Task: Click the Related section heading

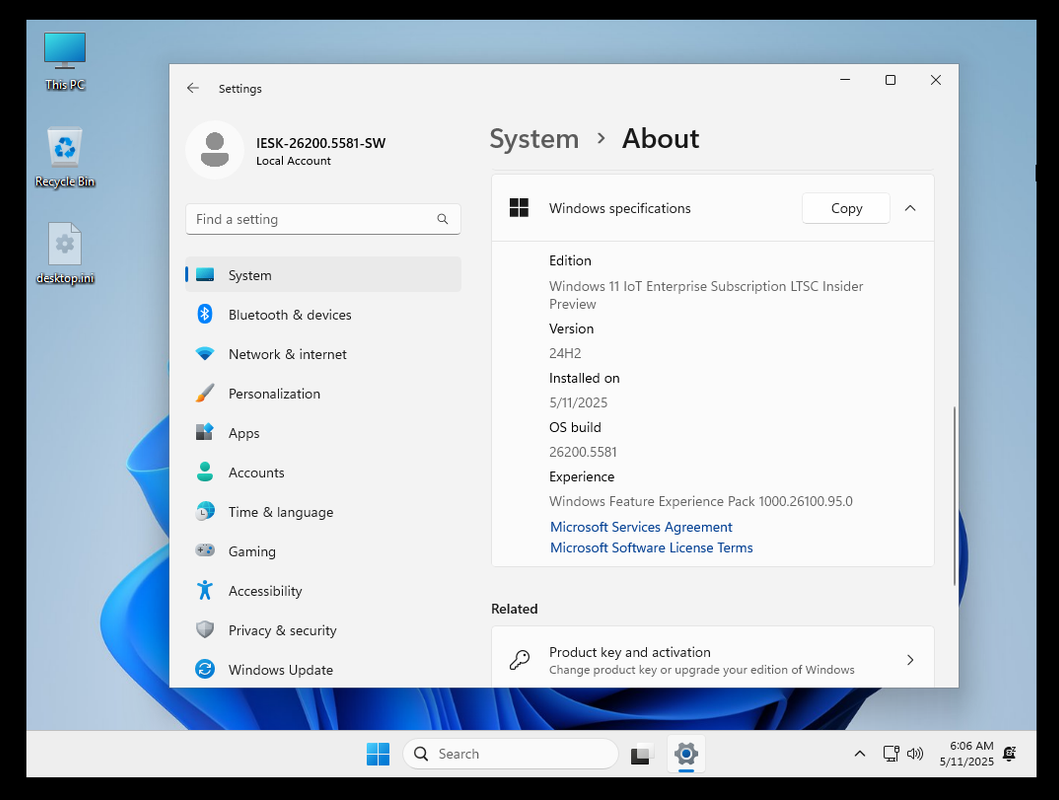Action: click(x=514, y=608)
